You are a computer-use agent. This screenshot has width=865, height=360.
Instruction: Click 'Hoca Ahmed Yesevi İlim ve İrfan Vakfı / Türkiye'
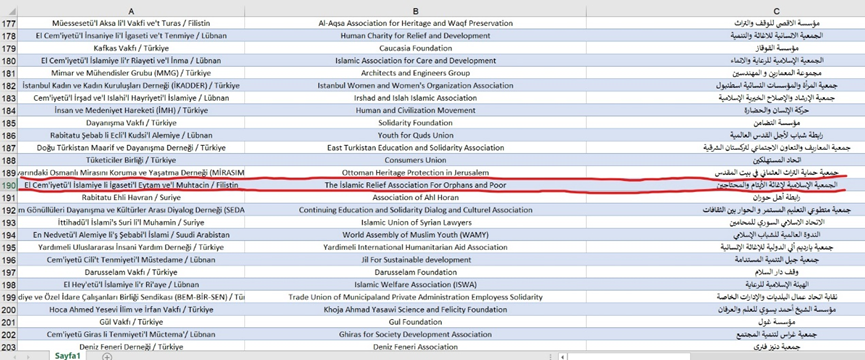[131, 310]
